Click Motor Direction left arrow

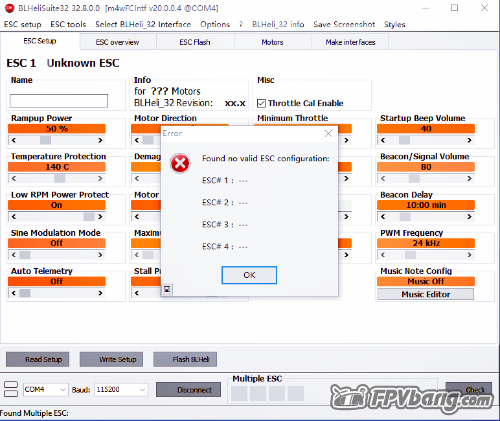(137, 140)
